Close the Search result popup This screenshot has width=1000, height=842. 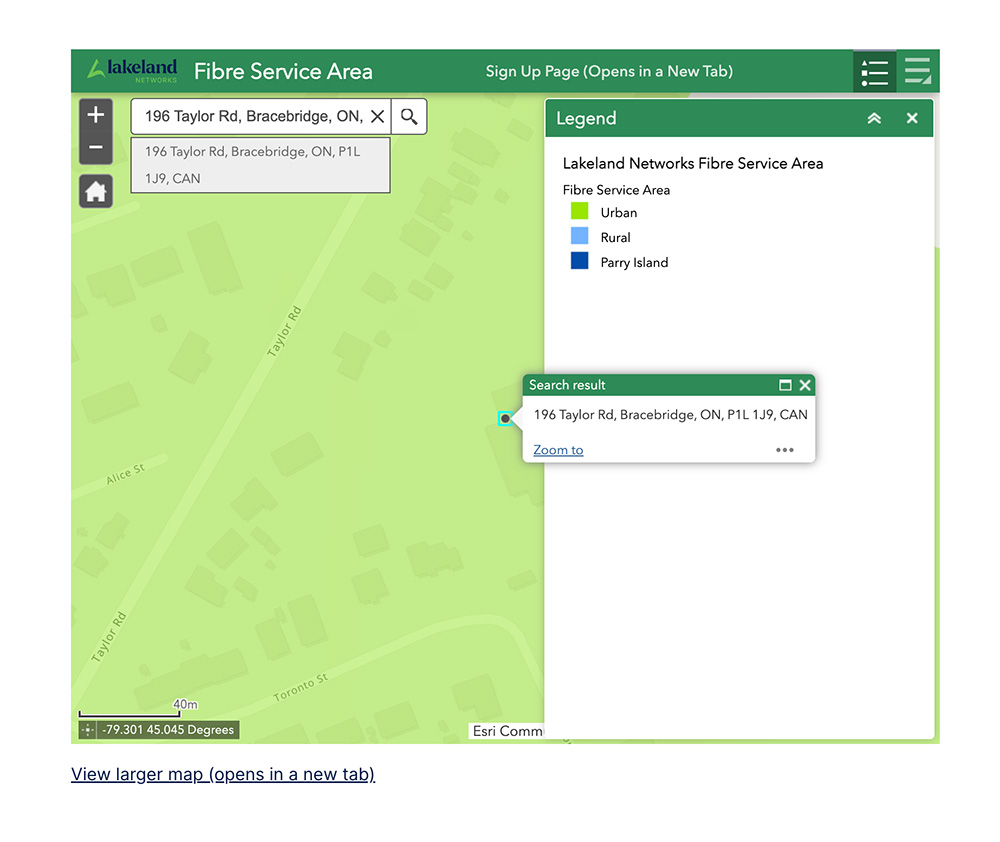tap(805, 385)
